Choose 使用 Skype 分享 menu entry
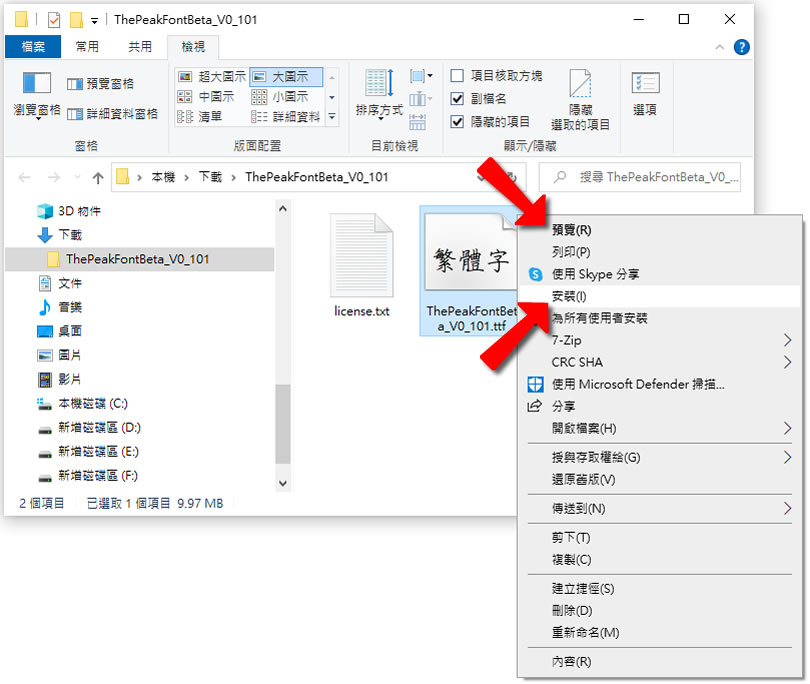The image size is (810, 684). (659, 274)
